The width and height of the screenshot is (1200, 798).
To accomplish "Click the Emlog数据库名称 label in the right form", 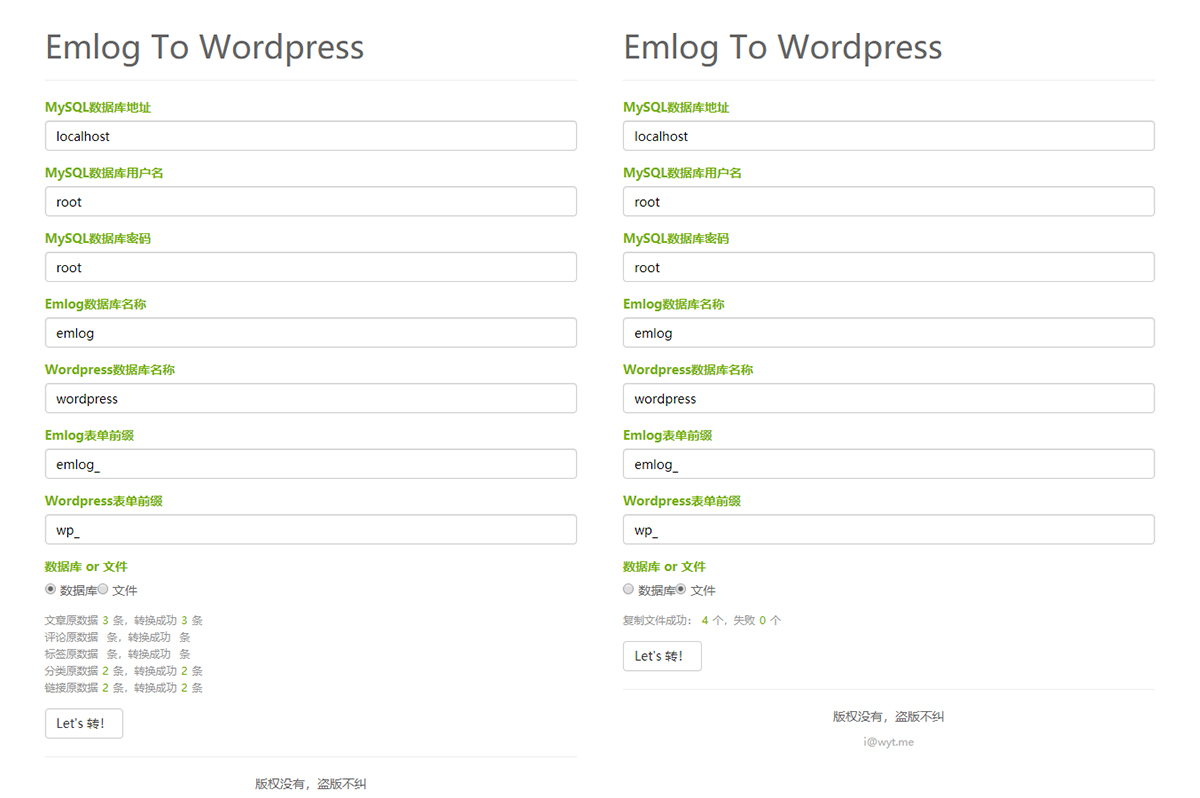I will [674, 304].
